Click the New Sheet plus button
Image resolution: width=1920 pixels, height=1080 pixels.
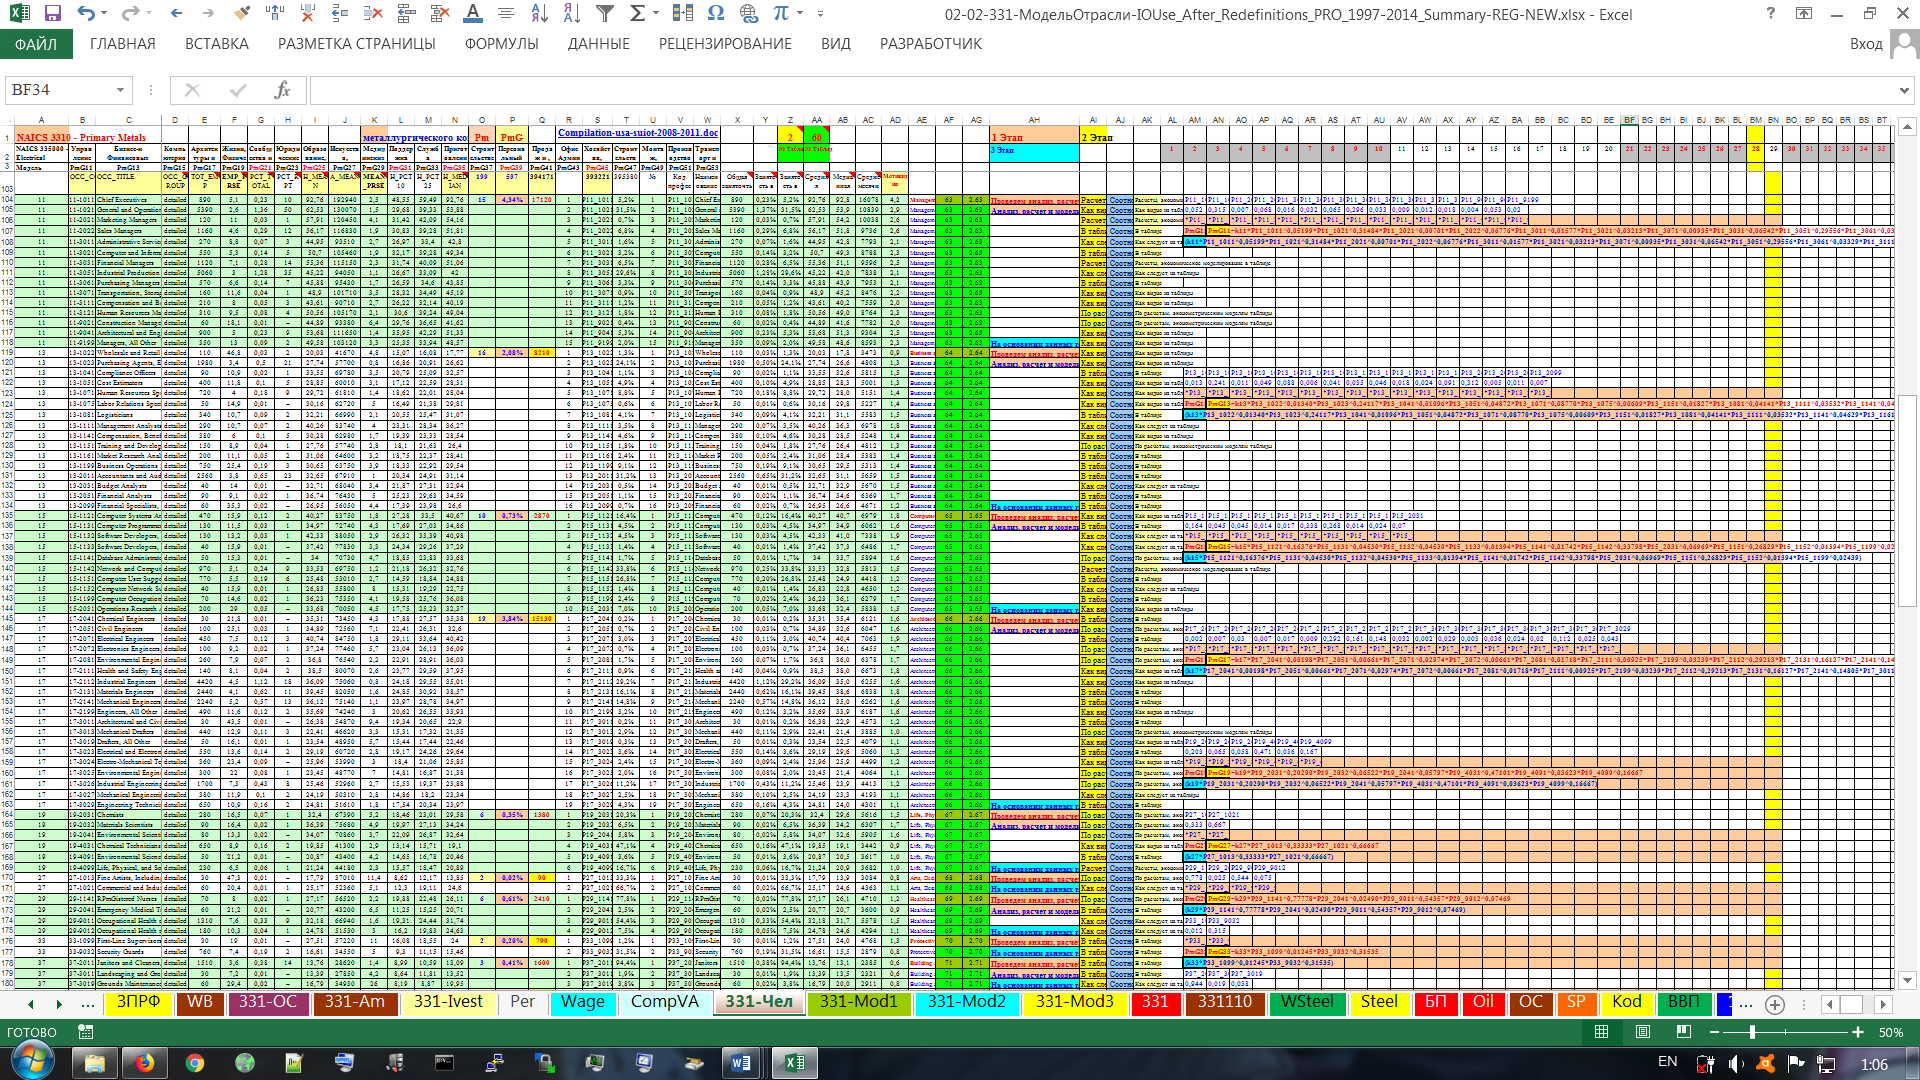click(x=1775, y=1004)
